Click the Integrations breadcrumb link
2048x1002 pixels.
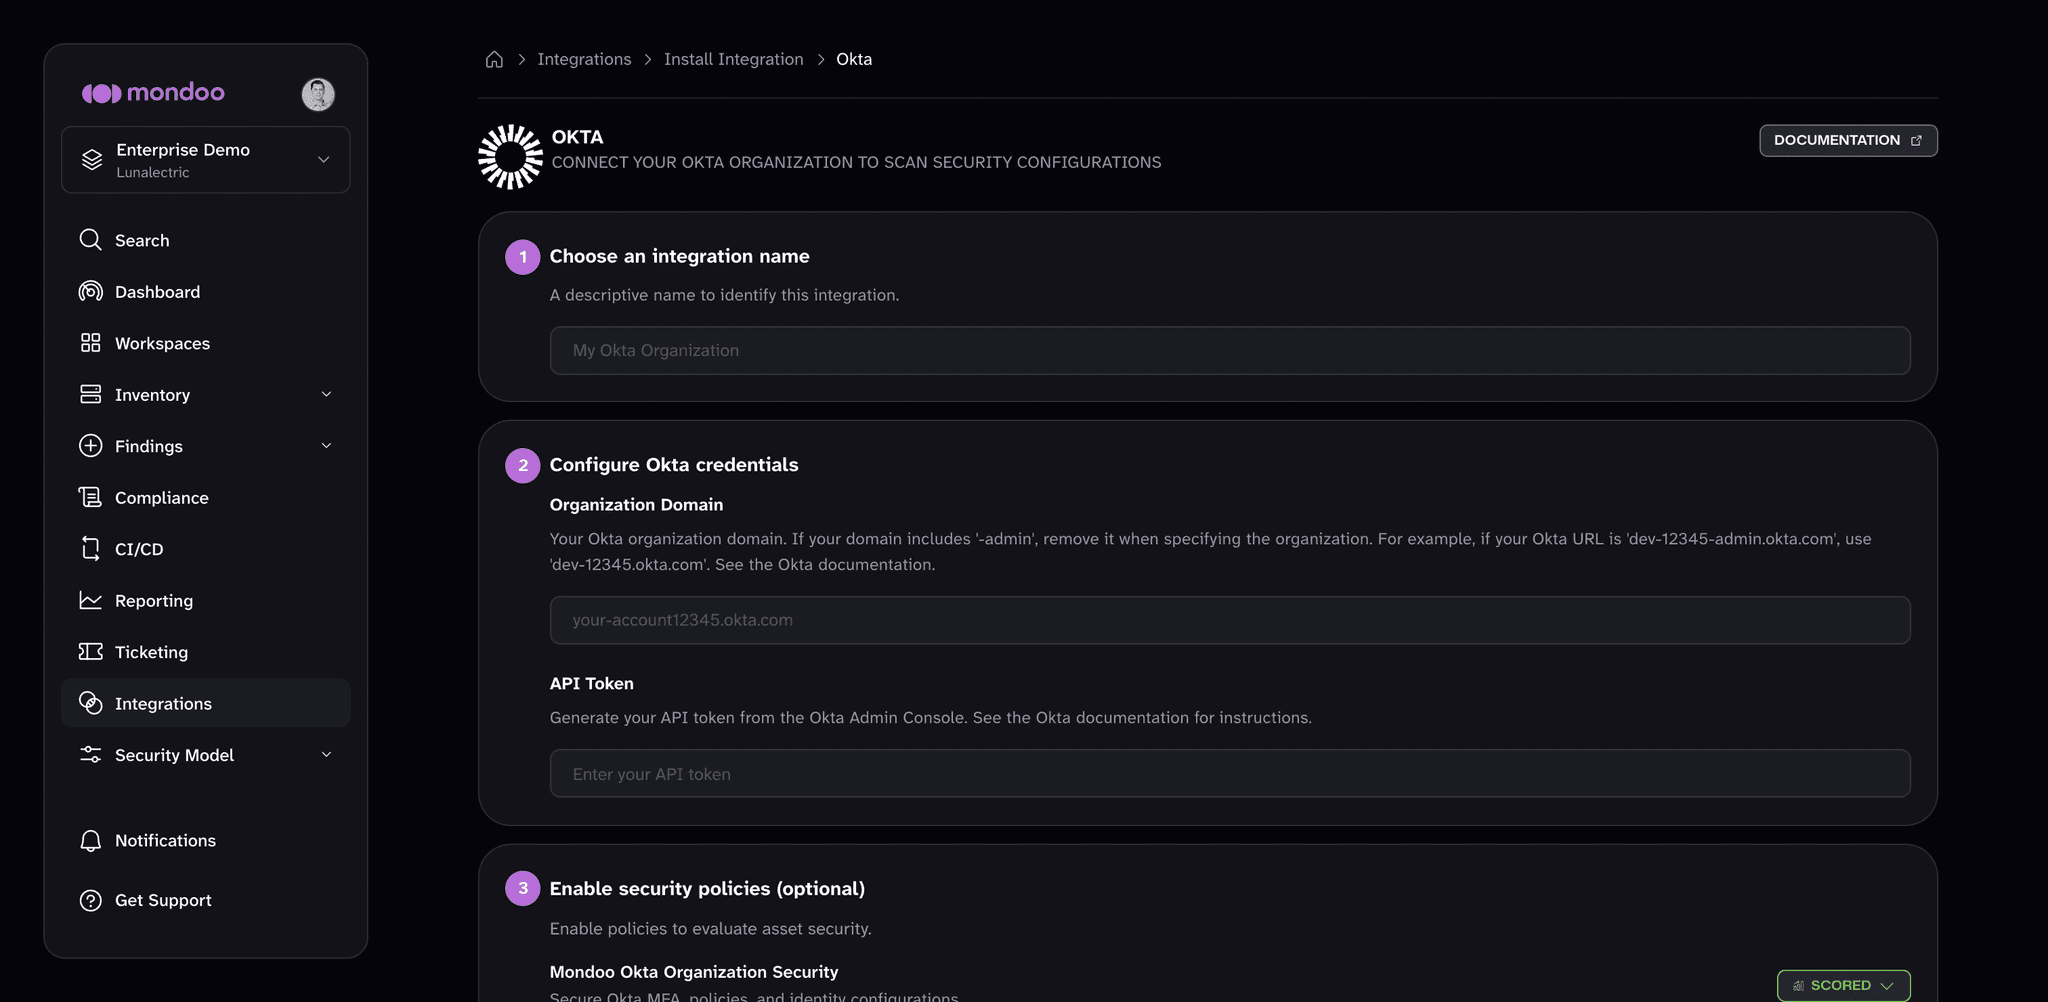coord(584,59)
